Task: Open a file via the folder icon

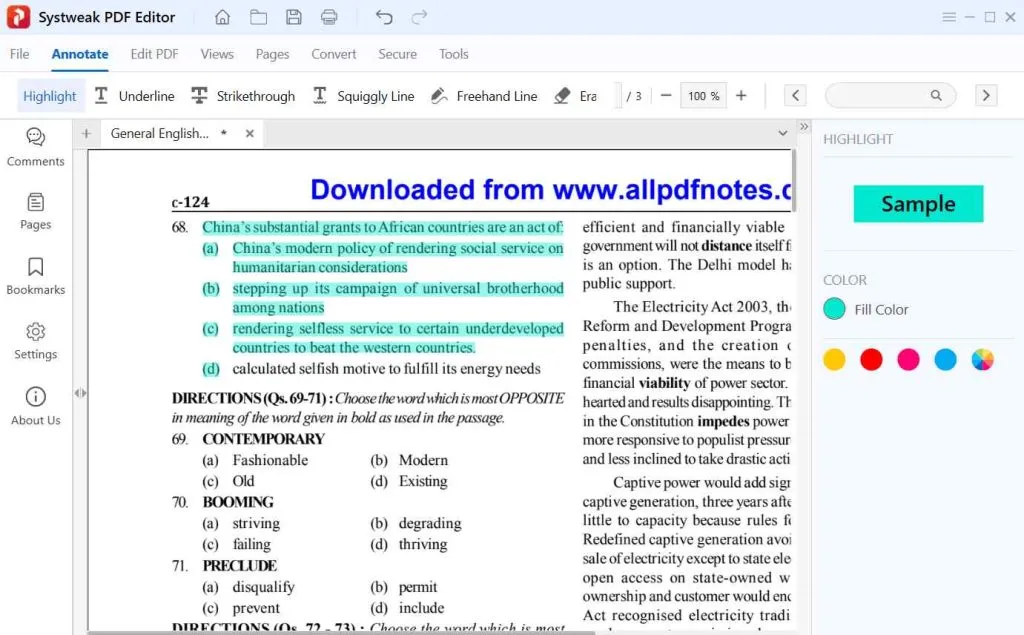Action: [x=259, y=17]
